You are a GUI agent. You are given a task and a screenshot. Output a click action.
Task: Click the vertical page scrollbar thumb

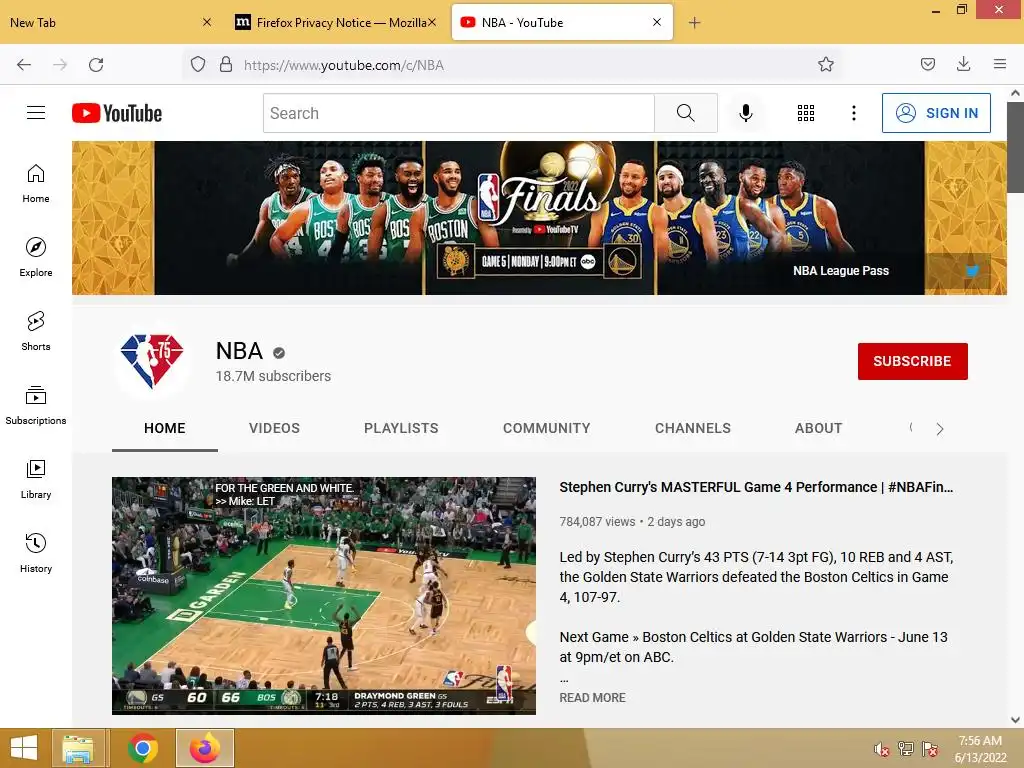pos(1015,147)
